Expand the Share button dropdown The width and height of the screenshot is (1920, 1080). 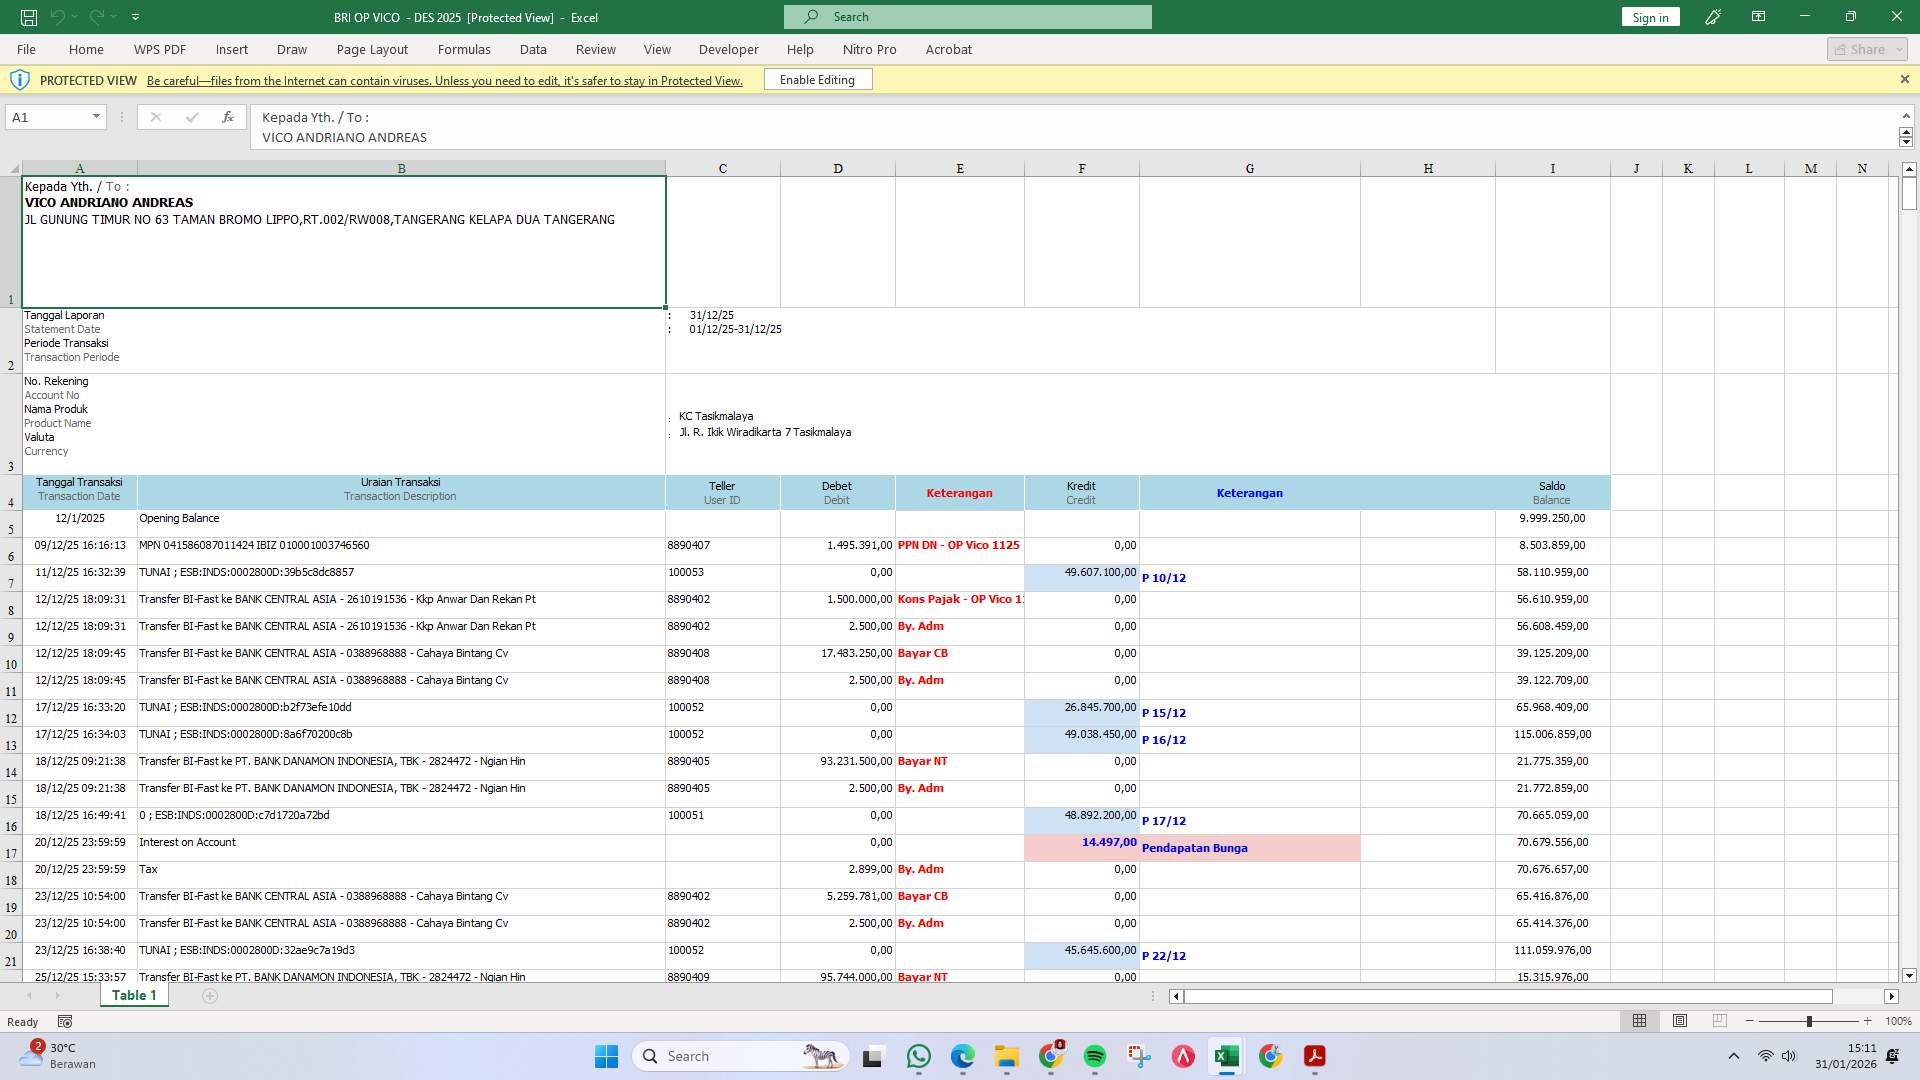[1901, 48]
